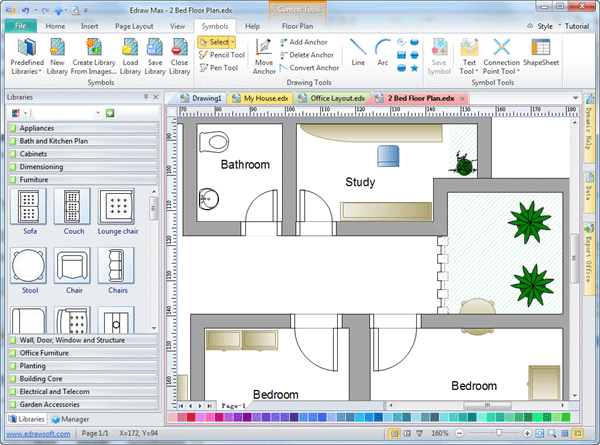Expand Bath and Kitchen Plan library
Screen dimensions: 600x445
tap(83, 141)
